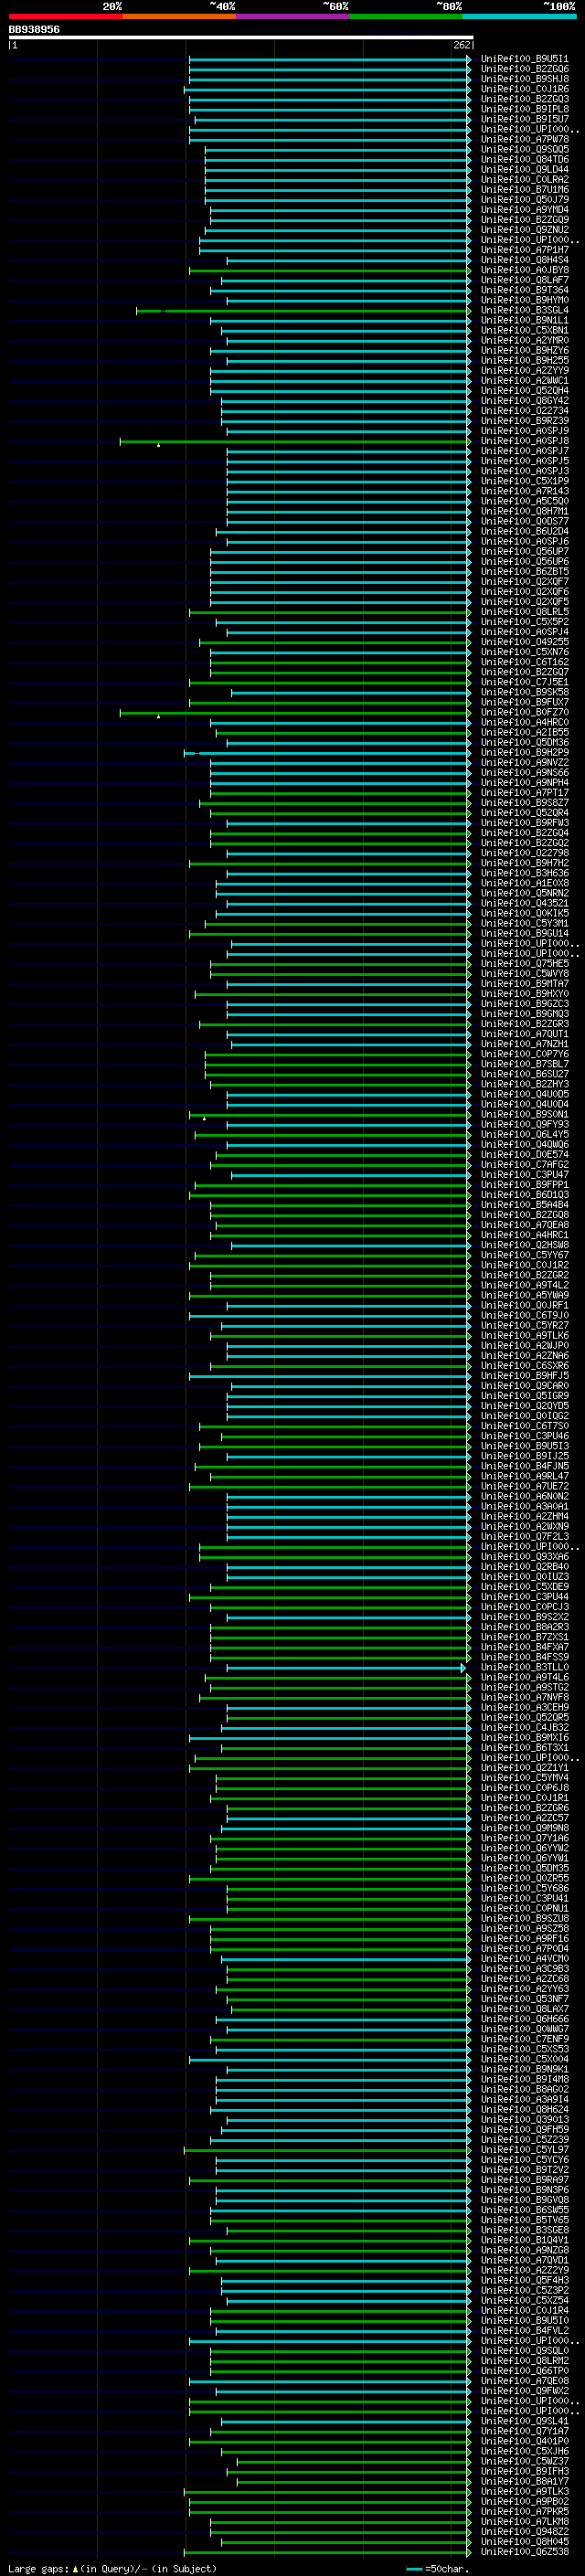The height and width of the screenshot is (2576, 585).
Task: Select the UniRef100_C5YY67 label
Action: [525, 1255]
